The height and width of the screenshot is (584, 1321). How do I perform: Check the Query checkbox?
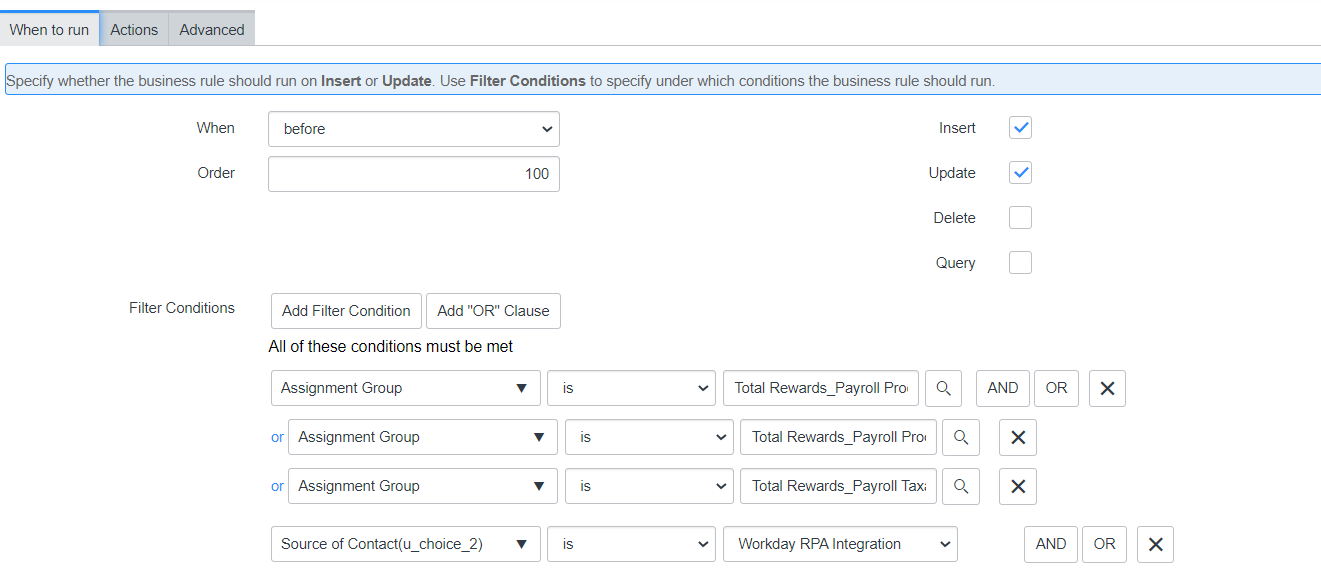tap(1020, 263)
